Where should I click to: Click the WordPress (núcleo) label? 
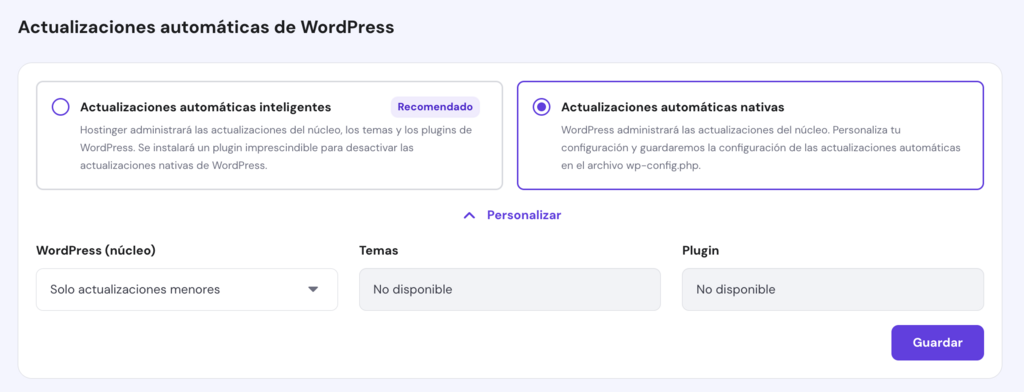tap(95, 251)
